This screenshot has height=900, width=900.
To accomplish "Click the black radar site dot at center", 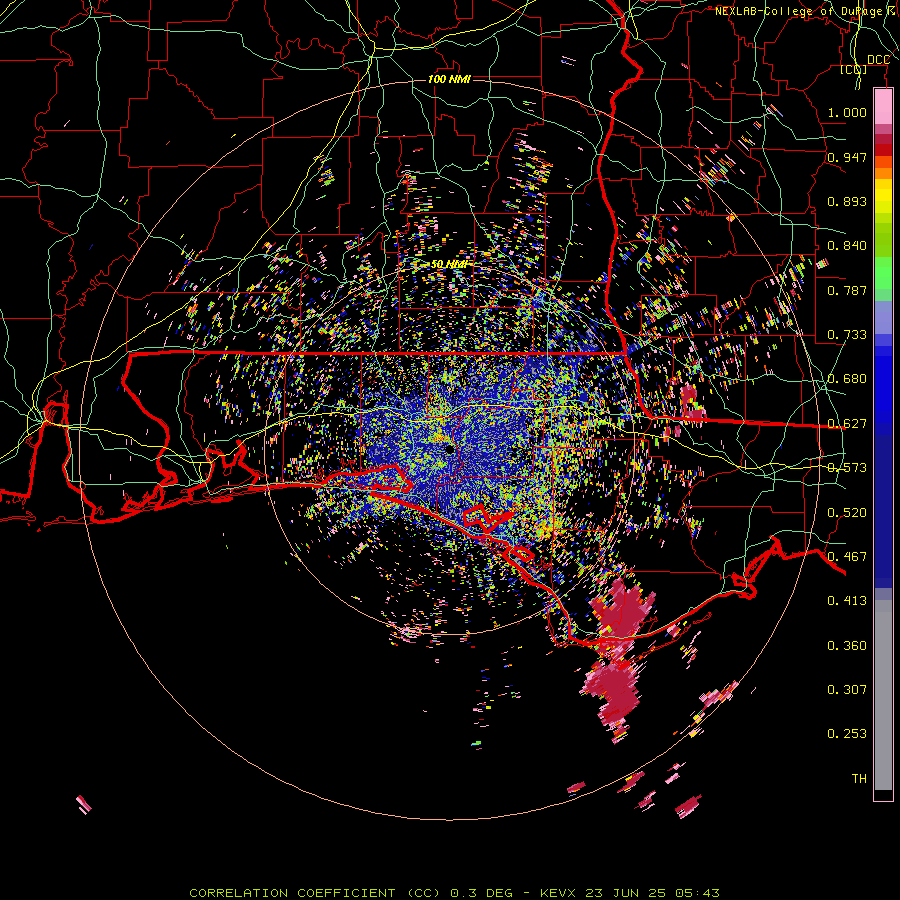I will pyautogui.click(x=449, y=450).
